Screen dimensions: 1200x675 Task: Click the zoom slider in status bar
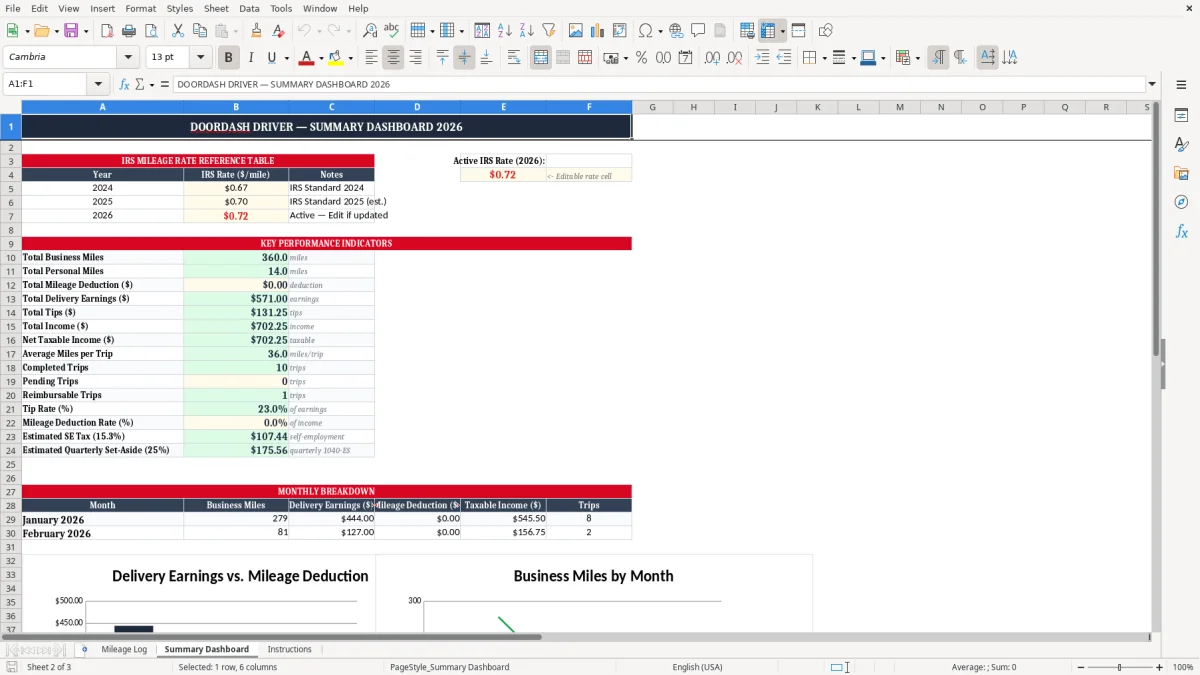pos(1120,667)
